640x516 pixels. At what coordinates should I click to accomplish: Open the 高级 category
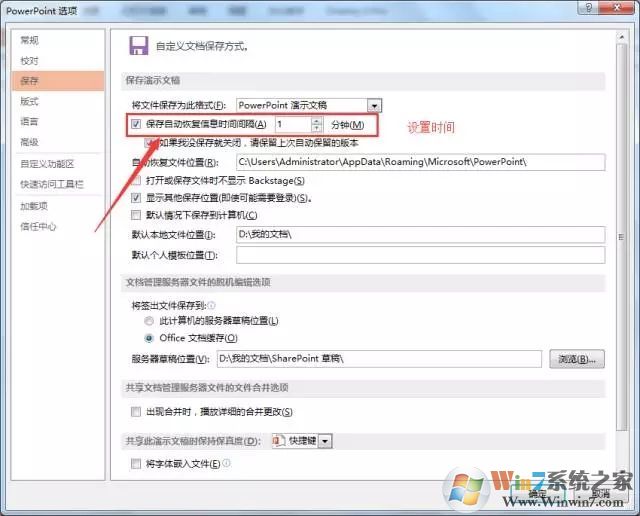[29, 142]
